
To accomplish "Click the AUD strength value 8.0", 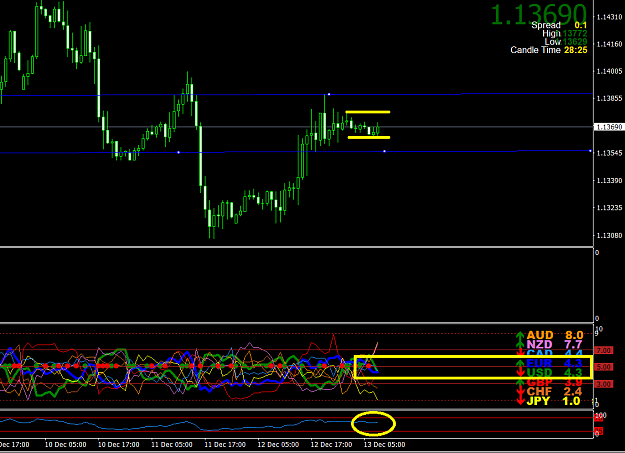I will [574, 335].
